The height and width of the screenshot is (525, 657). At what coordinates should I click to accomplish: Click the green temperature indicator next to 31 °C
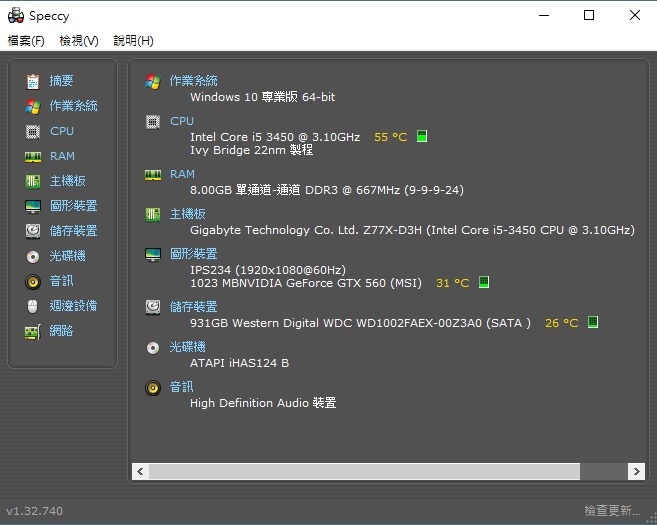(x=484, y=282)
